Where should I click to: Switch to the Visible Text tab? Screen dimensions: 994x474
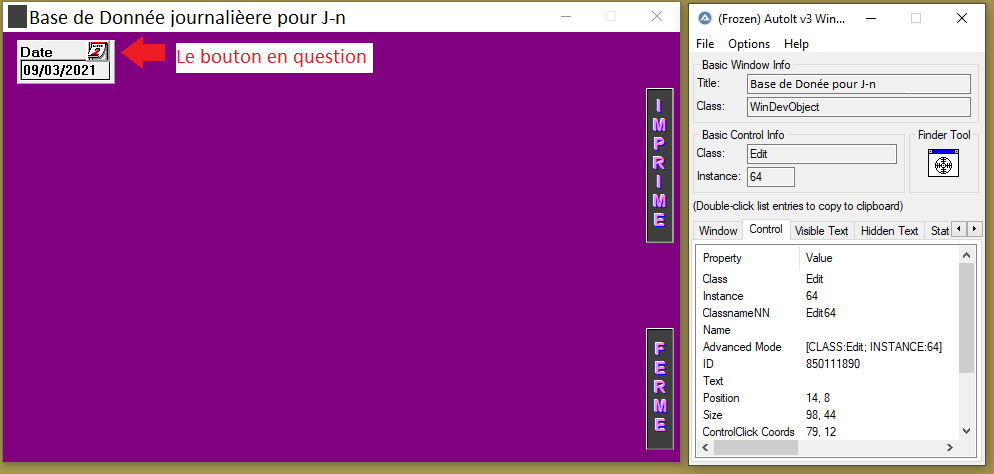tap(821, 231)
